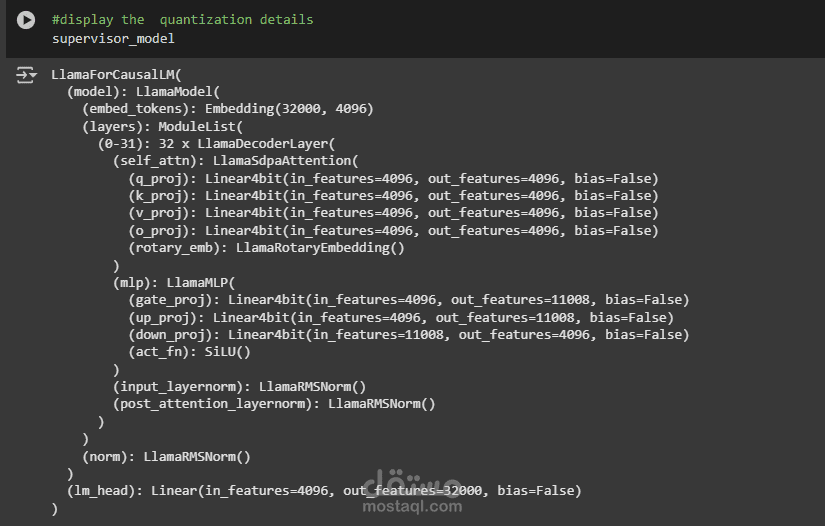This screenshot has height=526, width=825.
Task: Place cursor on the quantization details comment
Action: pyautogui.click(x=182, y=20)
